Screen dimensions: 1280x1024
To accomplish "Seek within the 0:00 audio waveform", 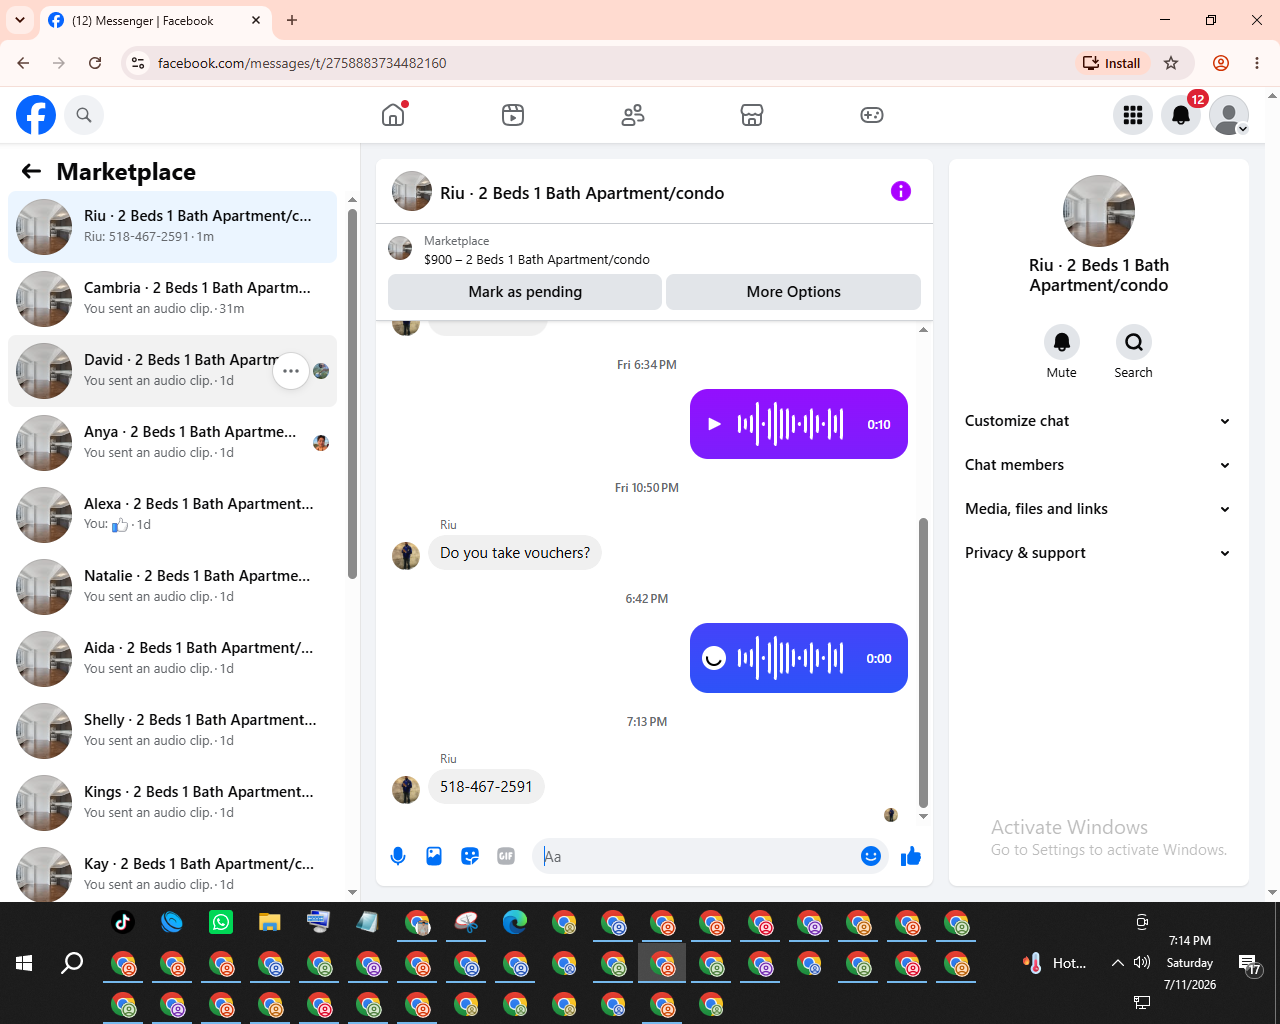I will click(x=791, y=658).
